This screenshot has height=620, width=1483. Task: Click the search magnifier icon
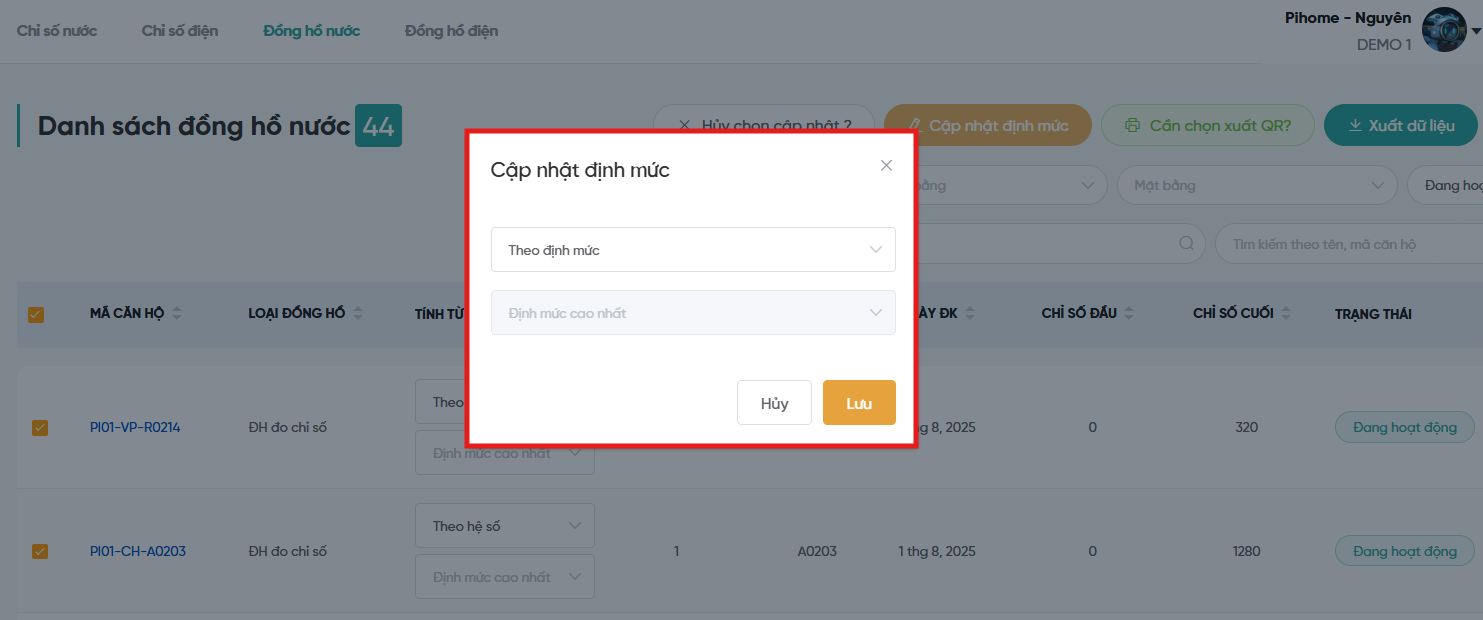click(1186, 243)
